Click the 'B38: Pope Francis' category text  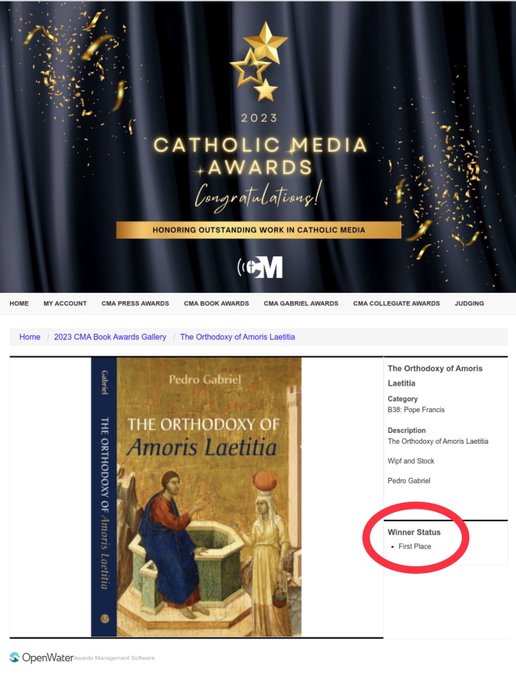[416, 410]
